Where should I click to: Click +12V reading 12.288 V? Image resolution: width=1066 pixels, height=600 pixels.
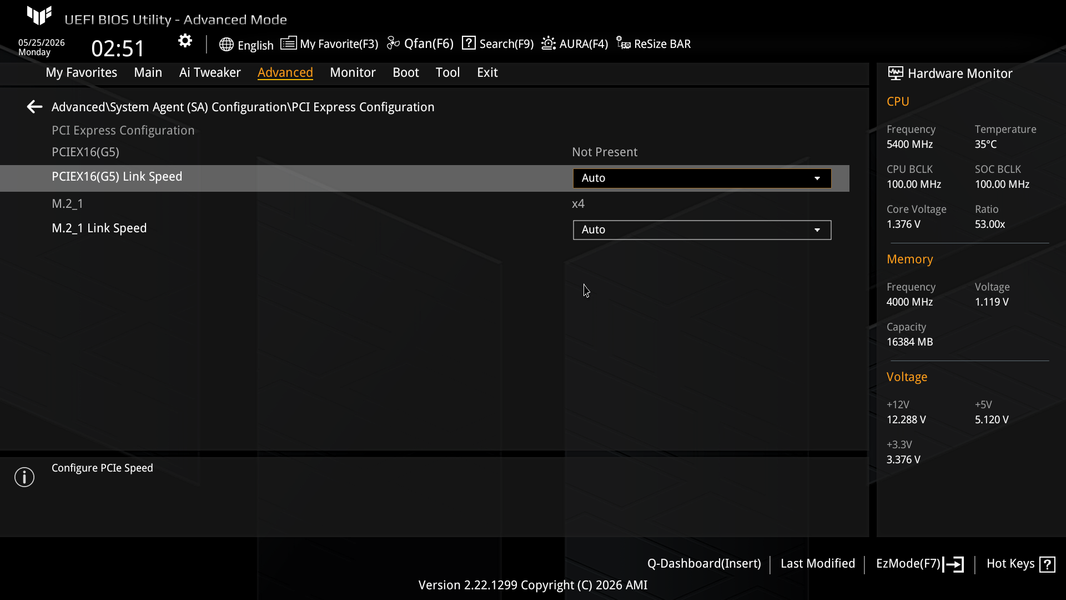coord(906,420)
